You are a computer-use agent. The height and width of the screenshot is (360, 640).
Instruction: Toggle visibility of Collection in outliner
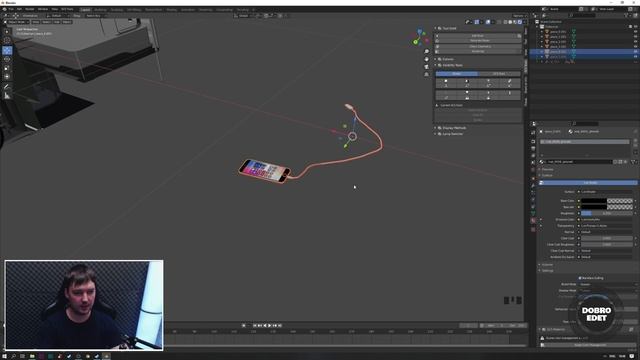click(x=635, y=27)
